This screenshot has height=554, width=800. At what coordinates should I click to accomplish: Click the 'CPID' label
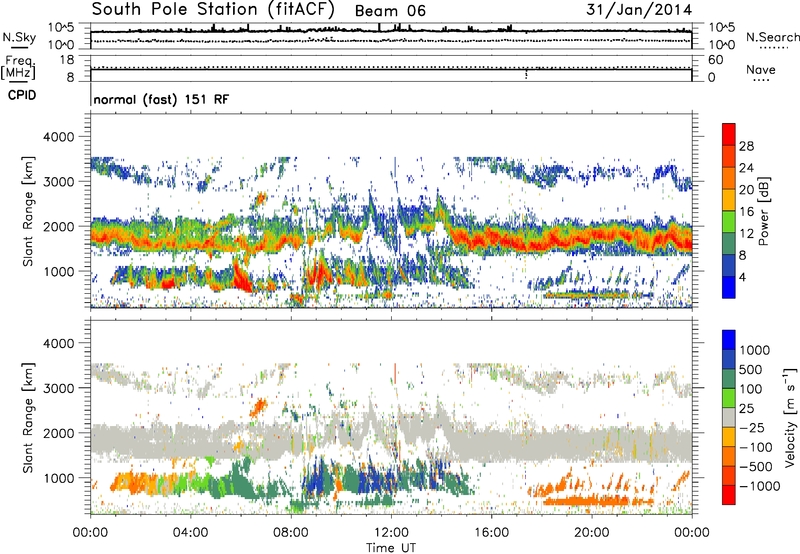[x=22, y=95]
